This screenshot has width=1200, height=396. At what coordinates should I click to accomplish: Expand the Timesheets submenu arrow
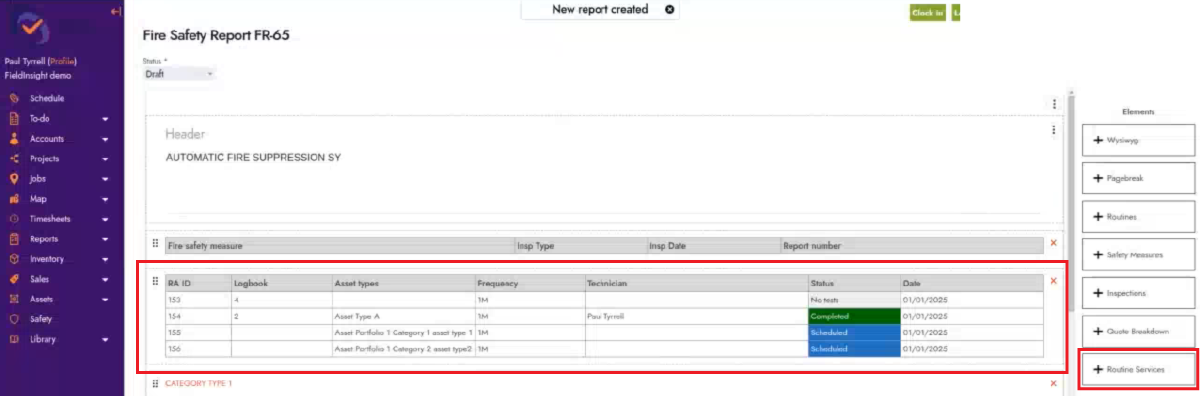[x=105, y=219]
